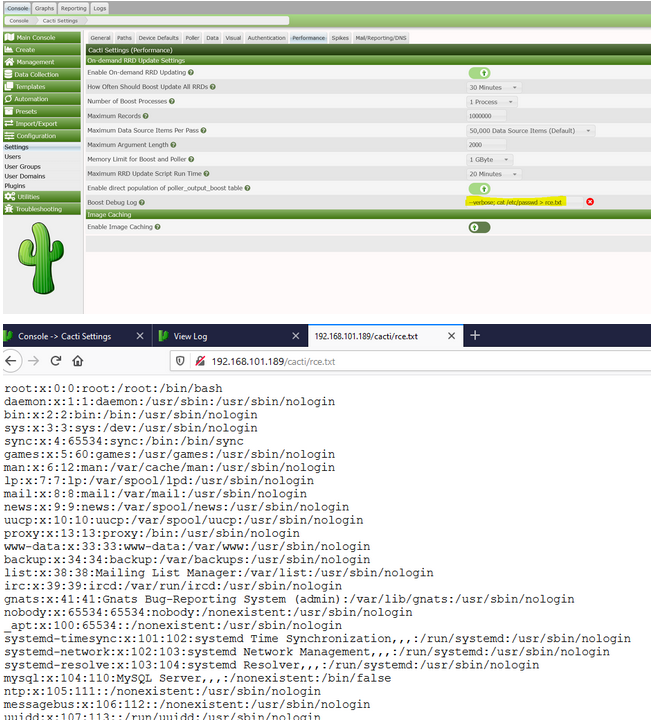657x720 pixels.
Task: Click the help icon next to Maximum RRD Update Script Run Time
Action: [x=206, y=174]
